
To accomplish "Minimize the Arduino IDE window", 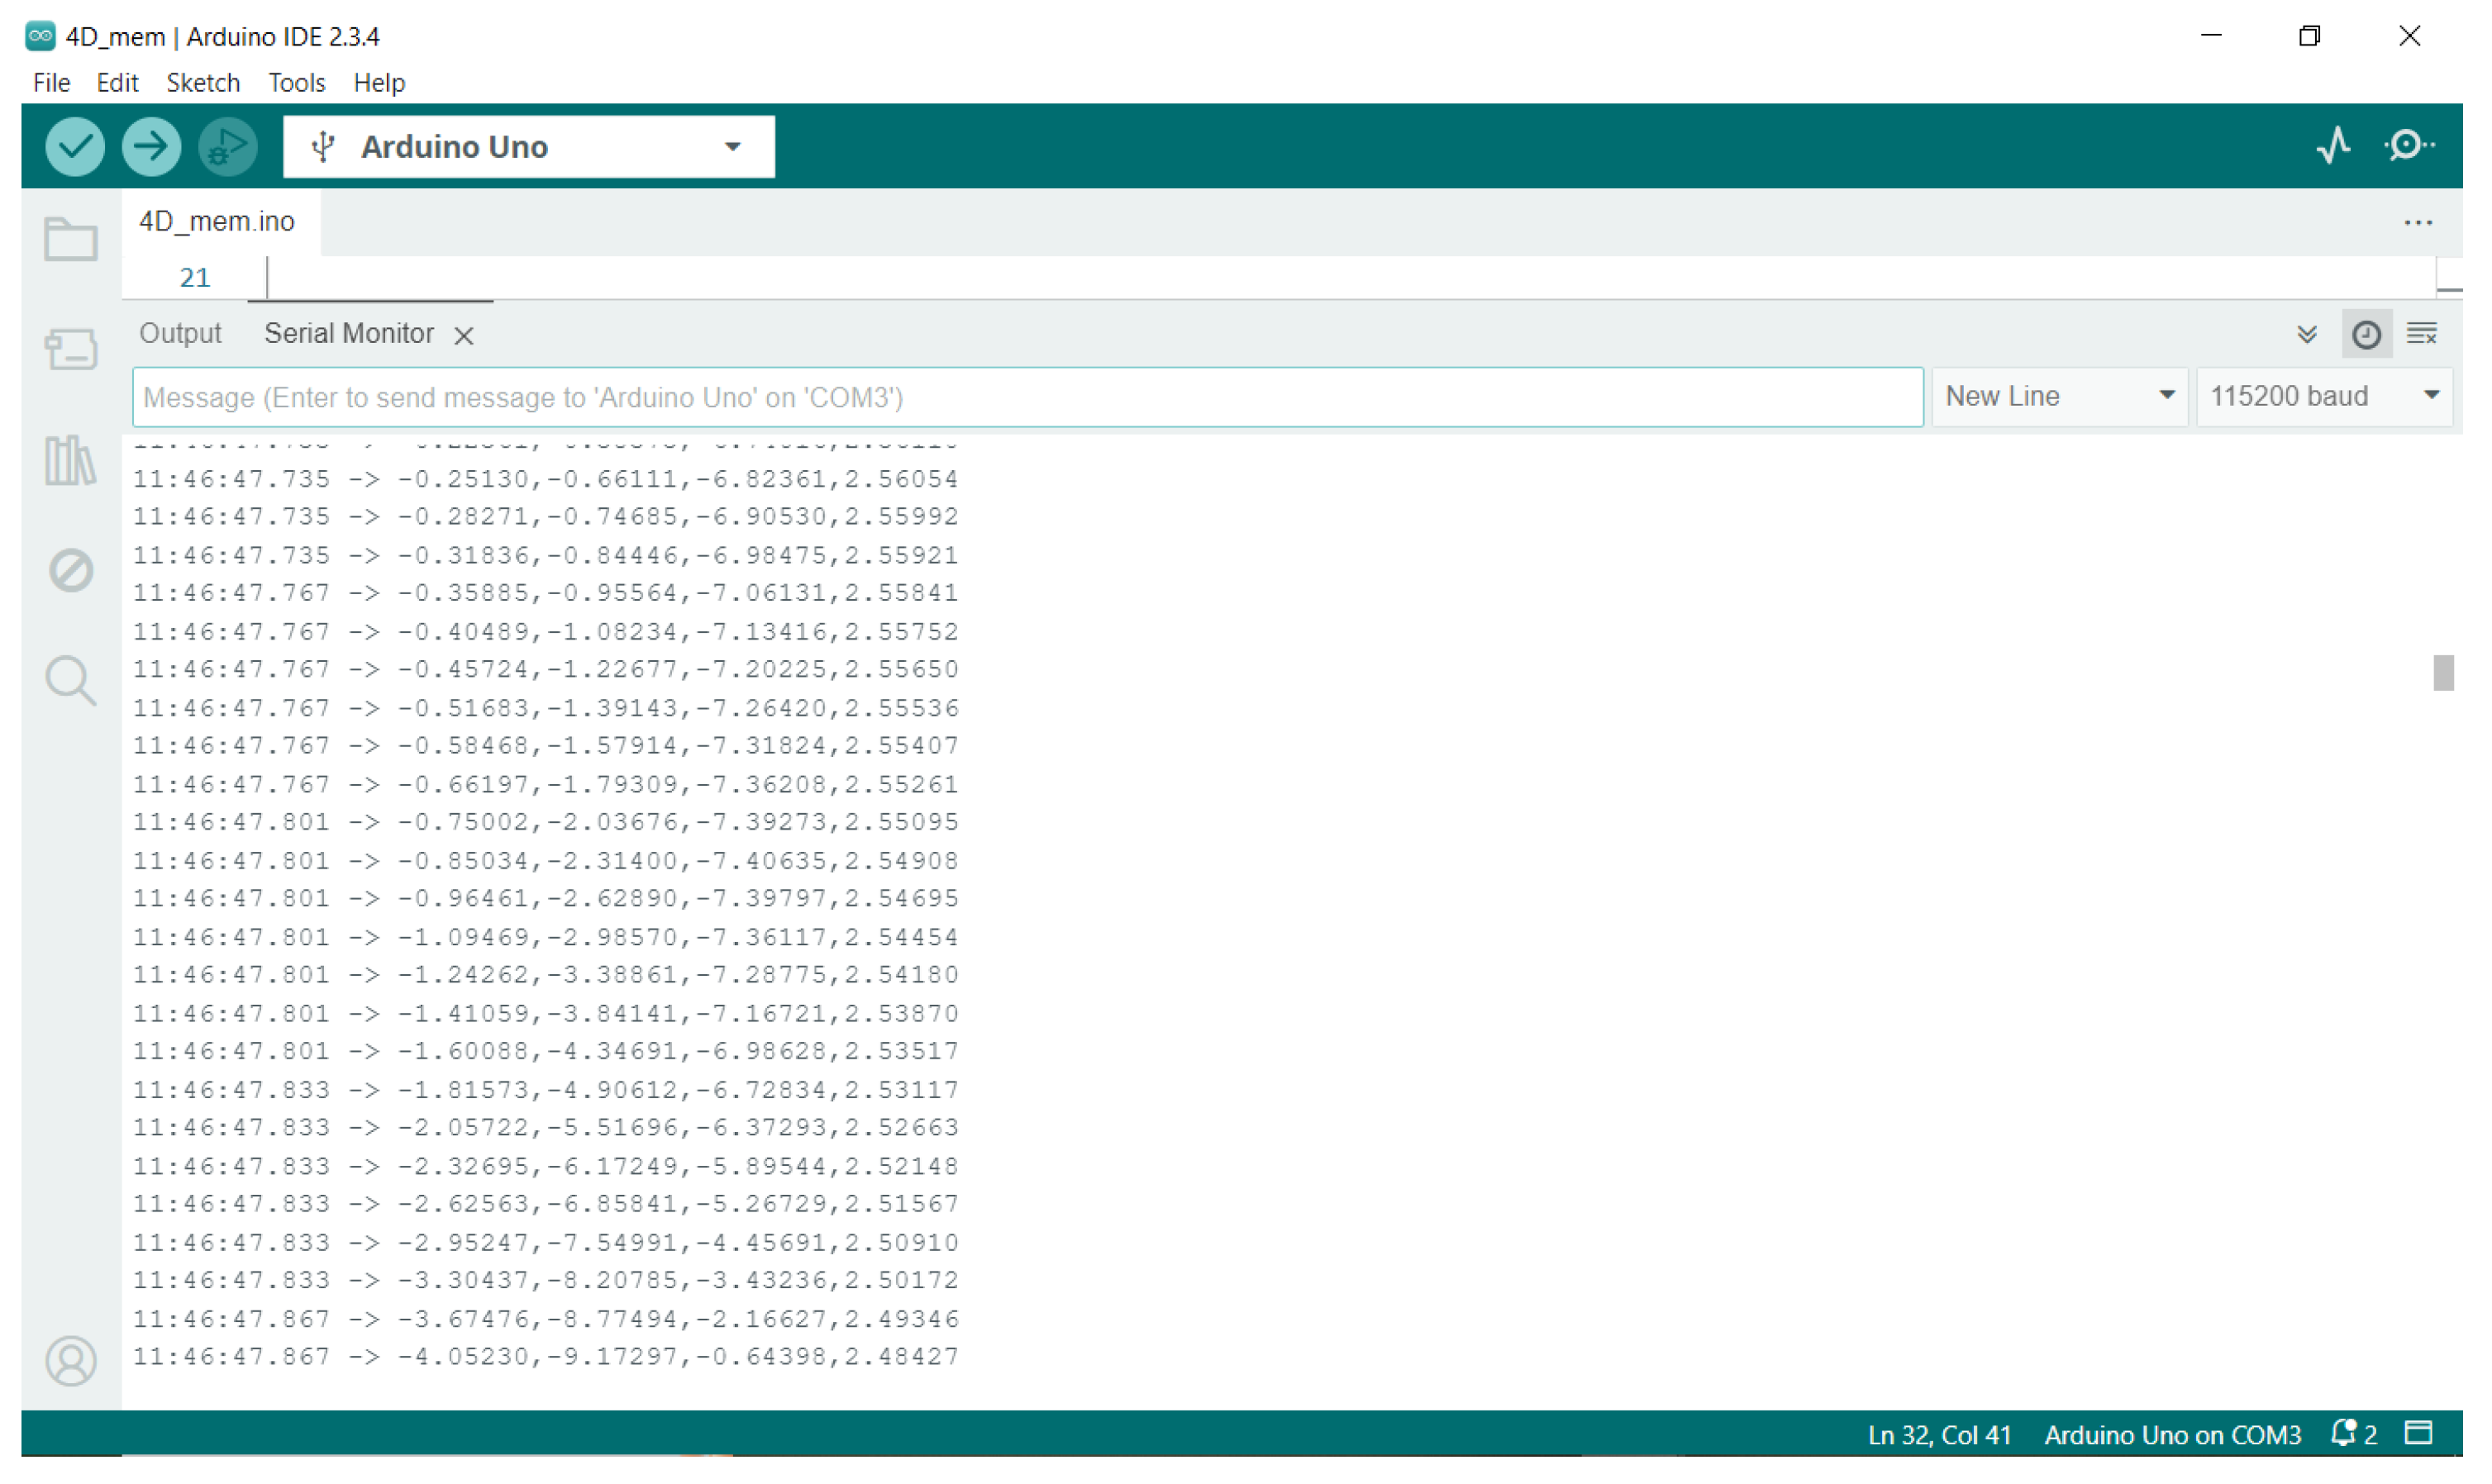I will tap(2211, 36).
